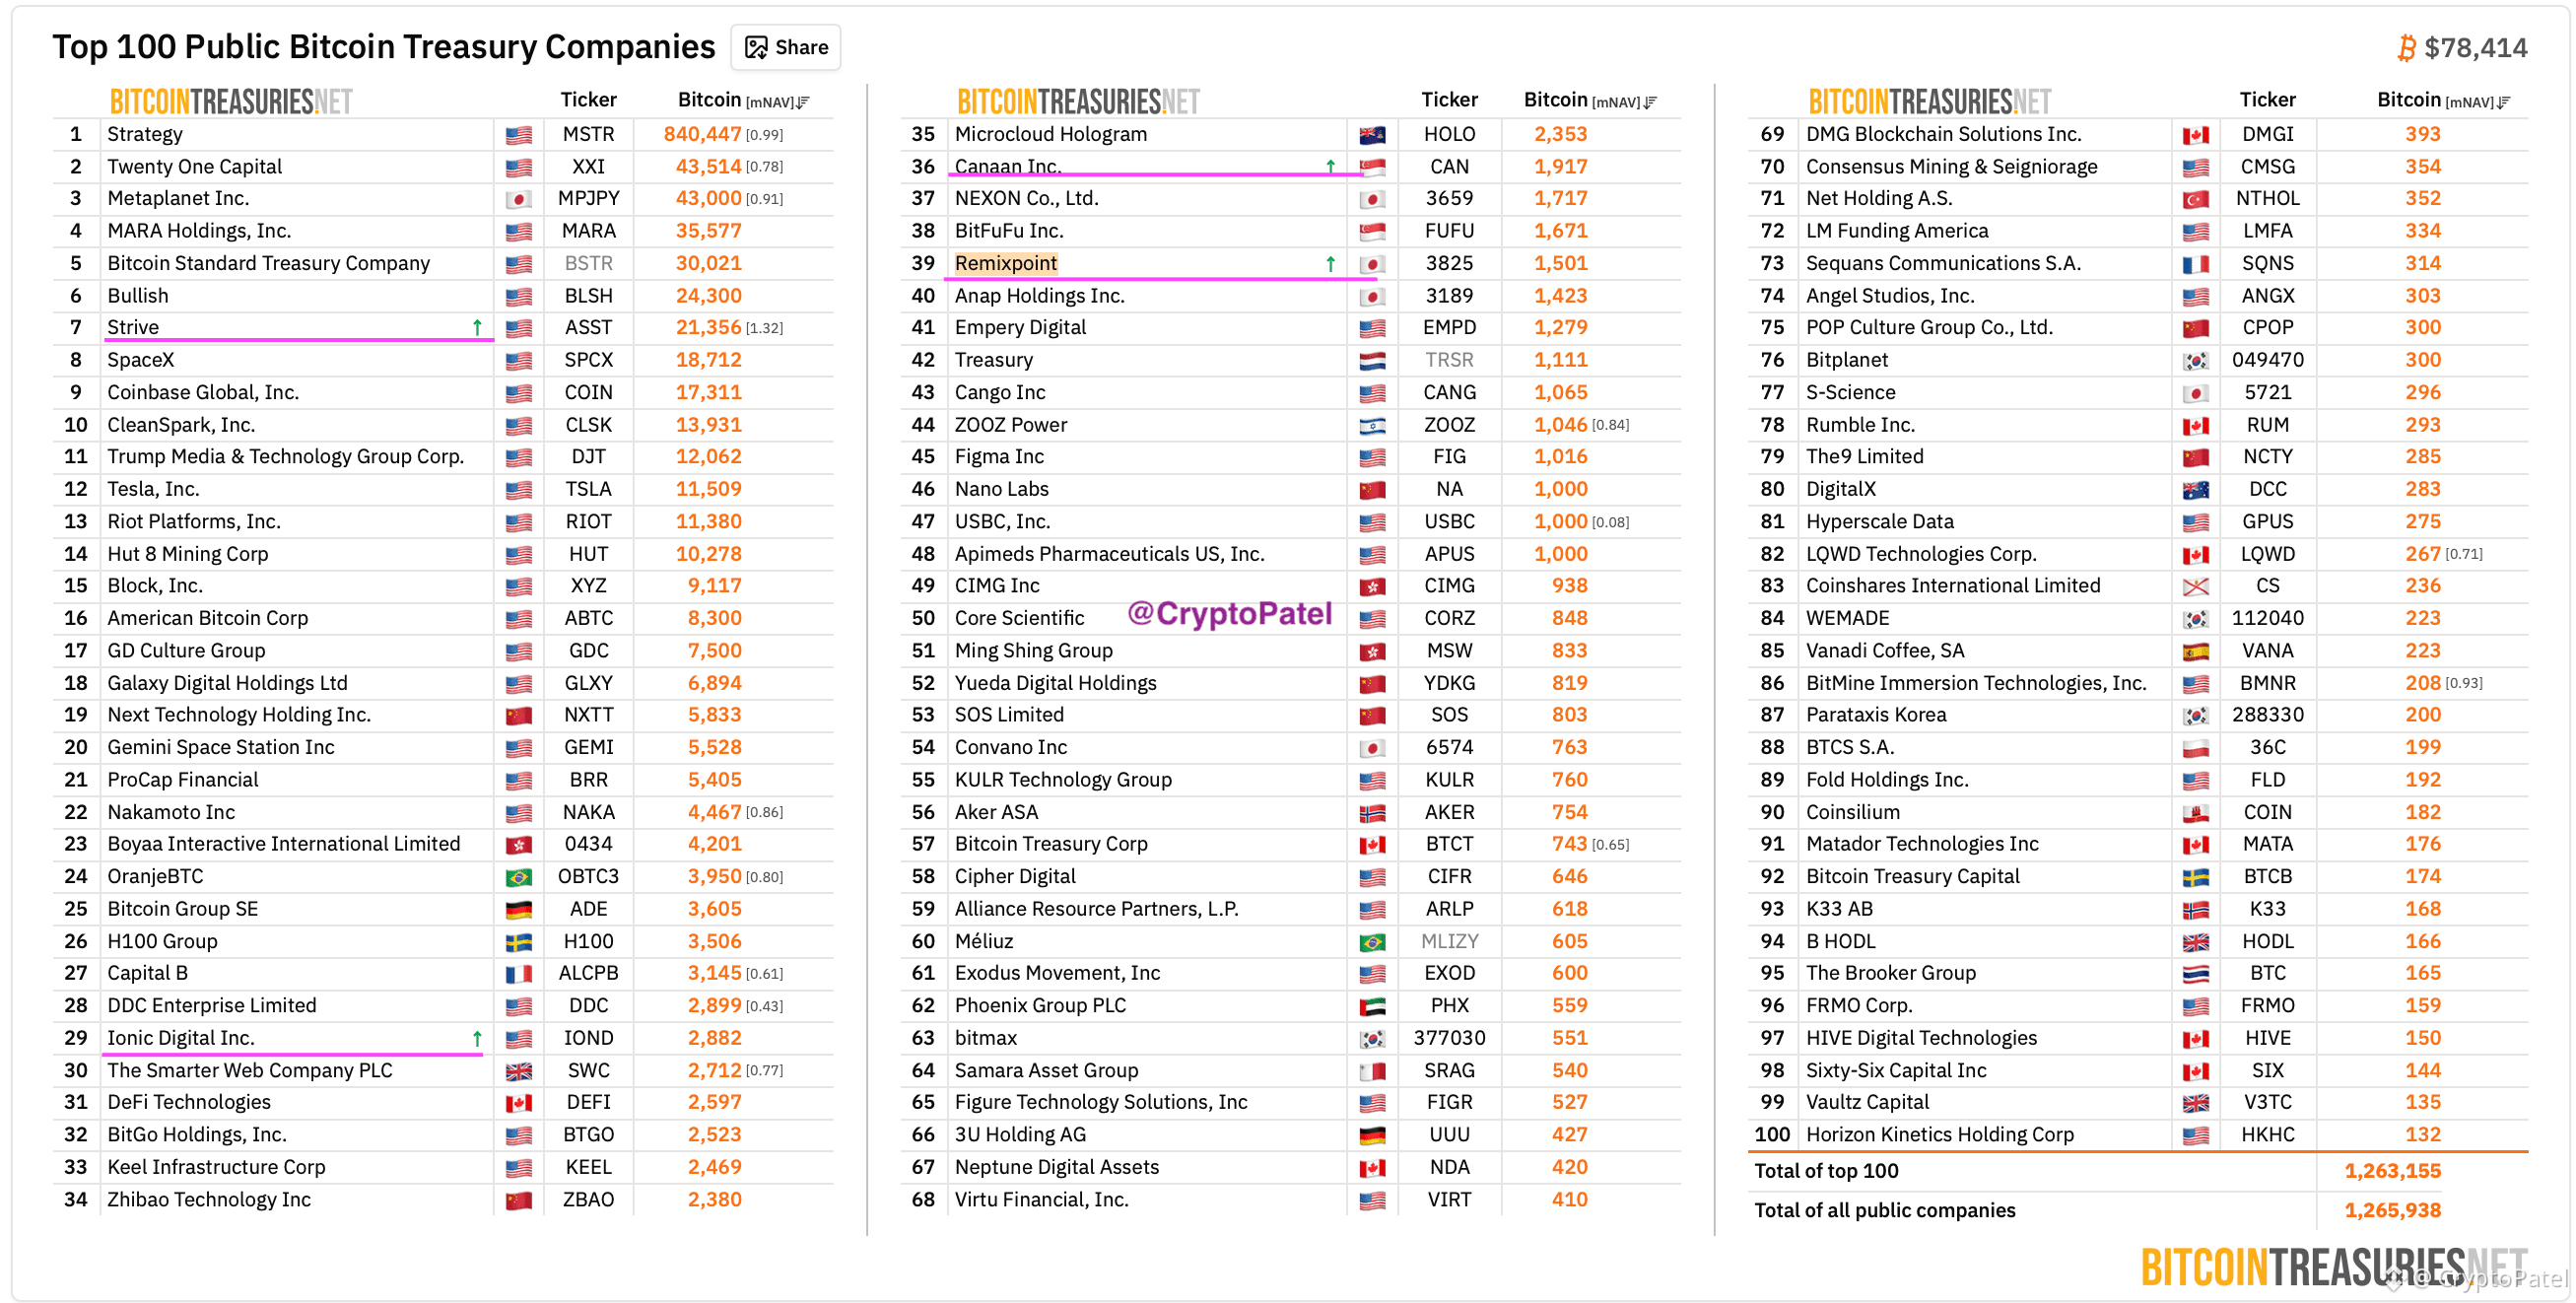Open the Strategy company link
This screenshot has height=1303, width=2576.
pos(145,134)
